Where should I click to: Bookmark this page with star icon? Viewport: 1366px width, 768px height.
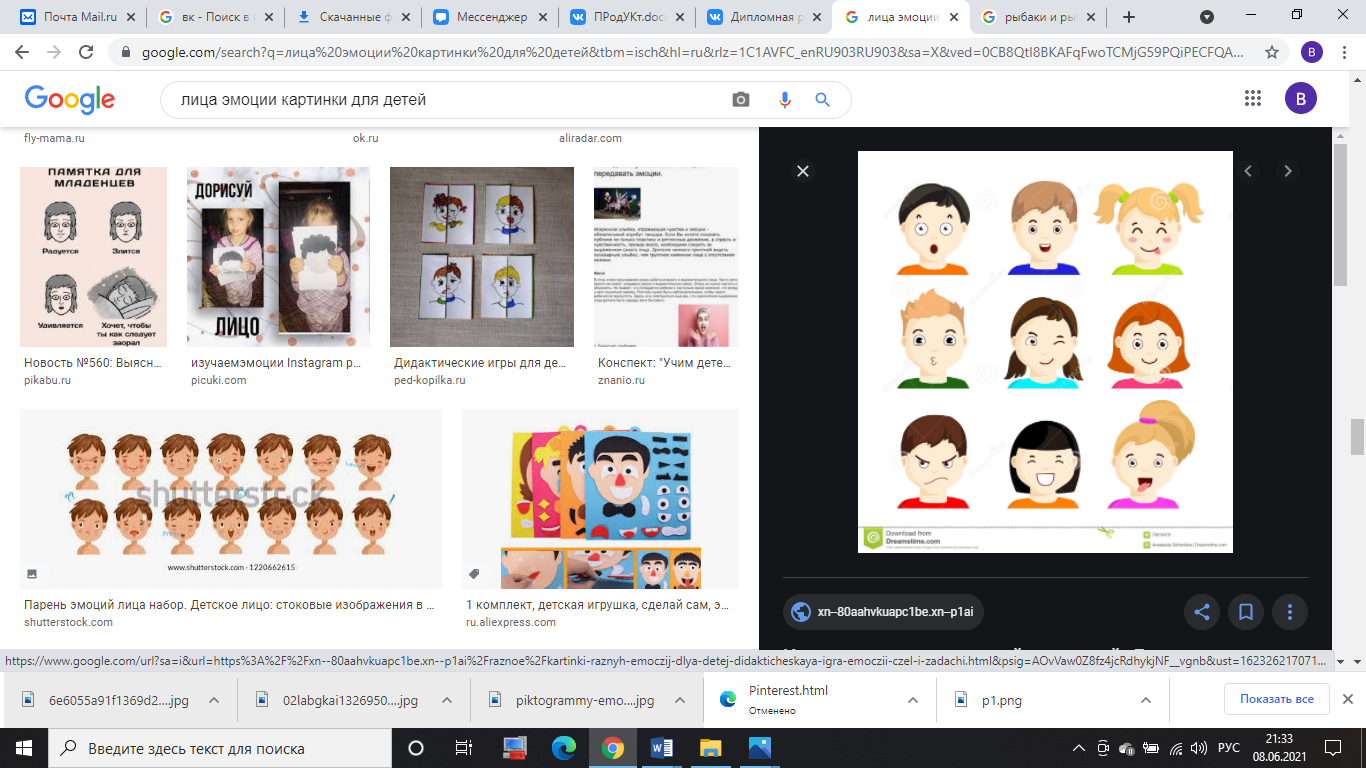[1272, 52]
